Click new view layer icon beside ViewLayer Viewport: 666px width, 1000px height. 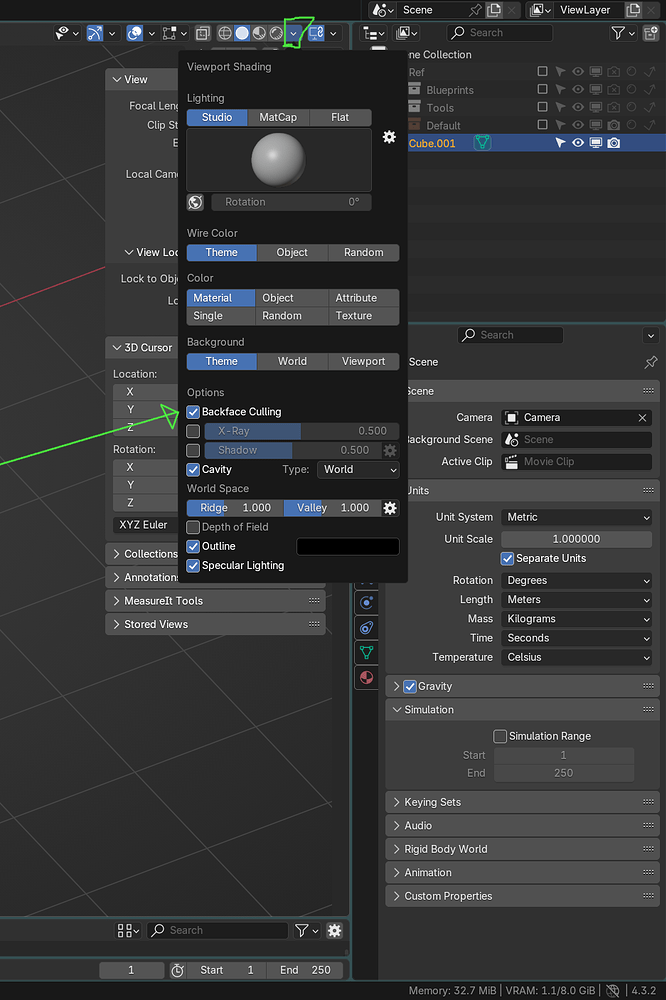633,10
